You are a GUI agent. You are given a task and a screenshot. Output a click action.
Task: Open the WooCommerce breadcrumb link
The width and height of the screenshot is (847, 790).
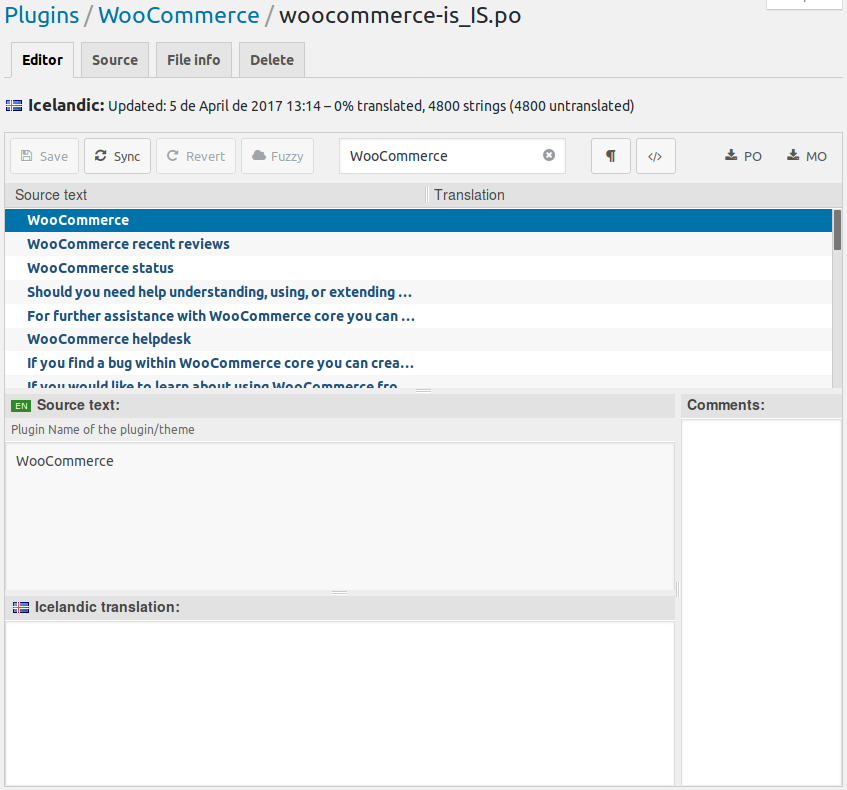[178, 15]
